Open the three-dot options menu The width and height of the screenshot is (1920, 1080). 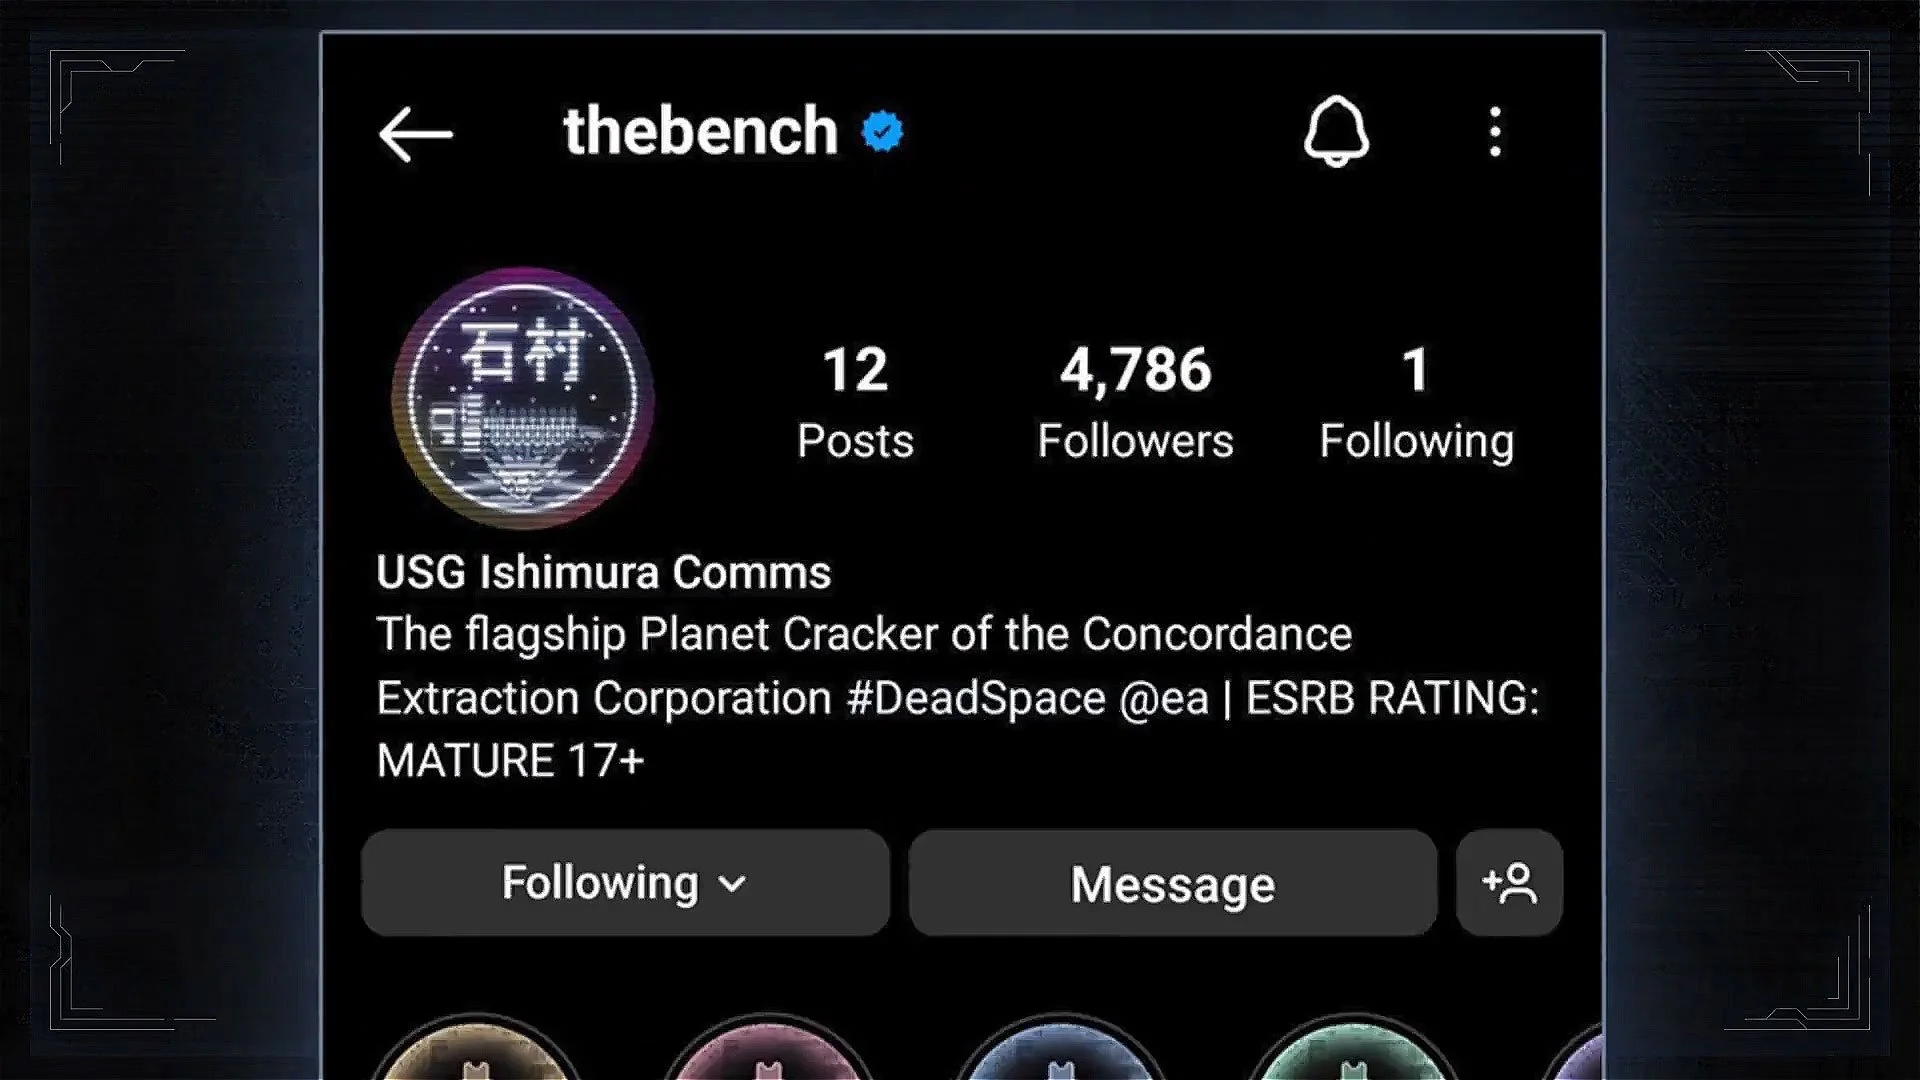(1495, 132)
